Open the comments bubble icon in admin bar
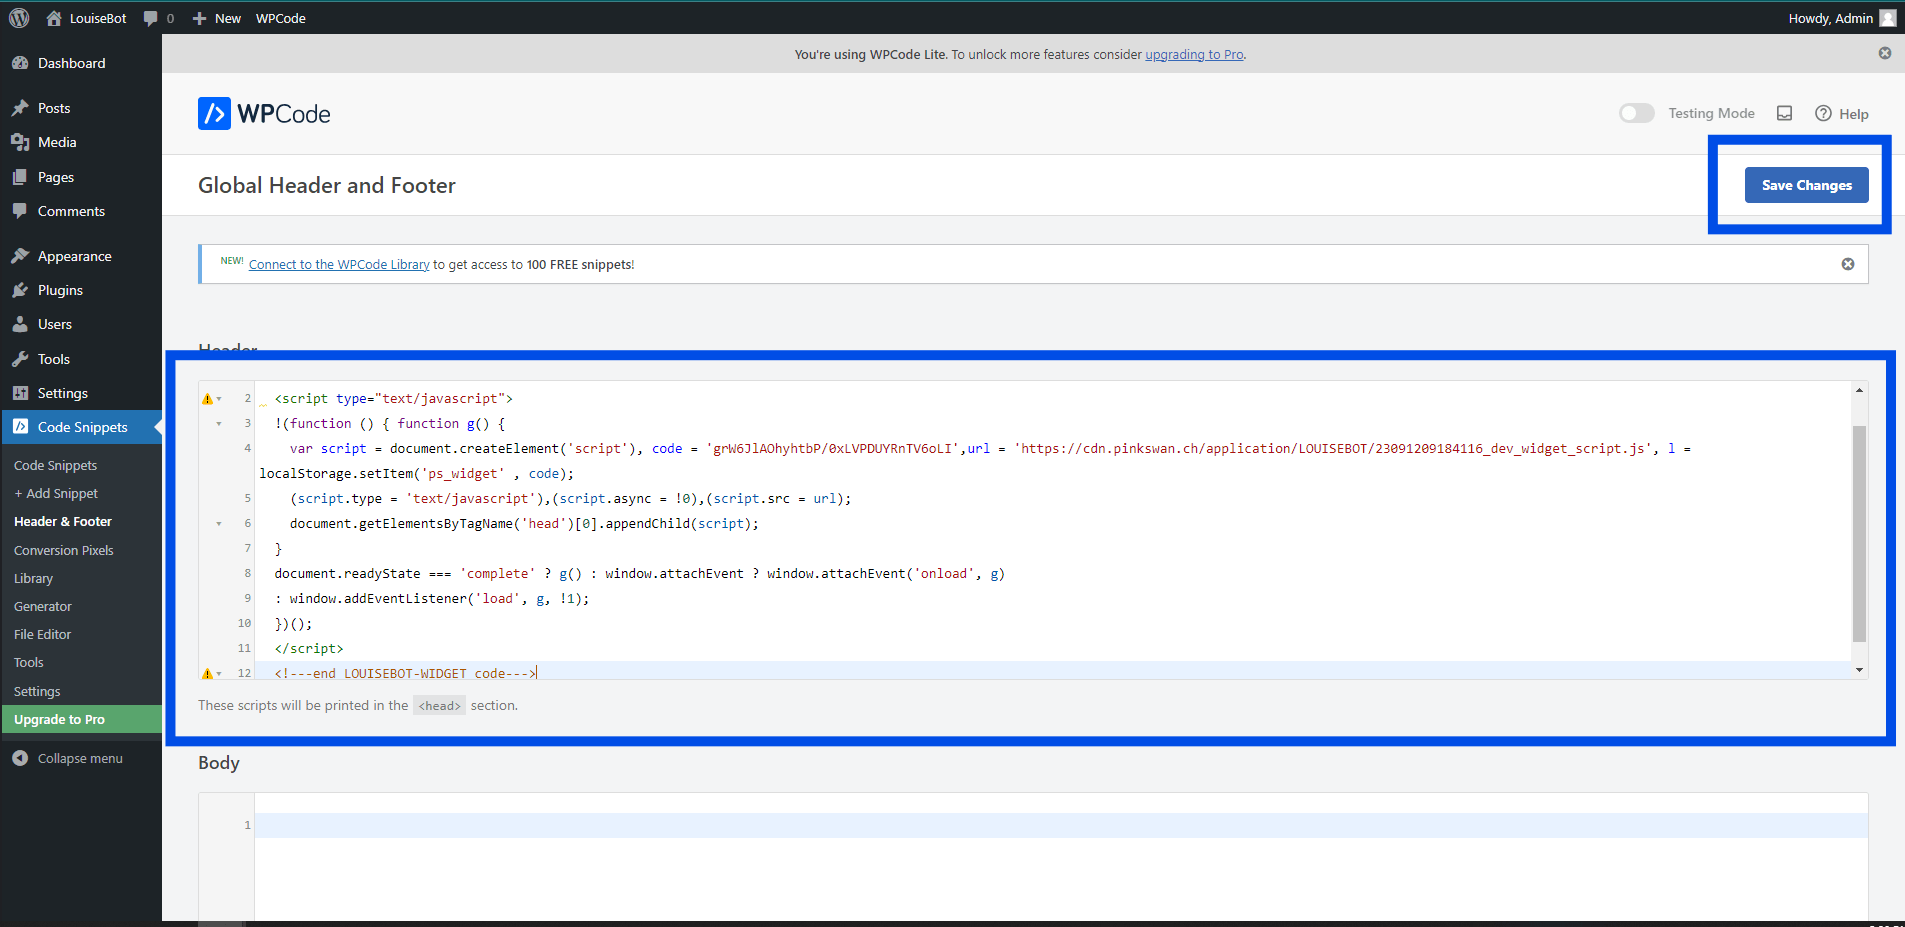This screenshot has width=1905, height=927. [x=150, y=18]
